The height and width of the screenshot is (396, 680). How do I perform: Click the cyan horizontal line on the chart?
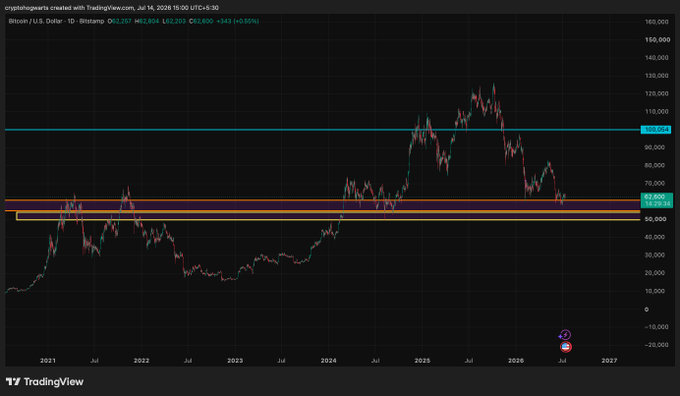[323, 130]
